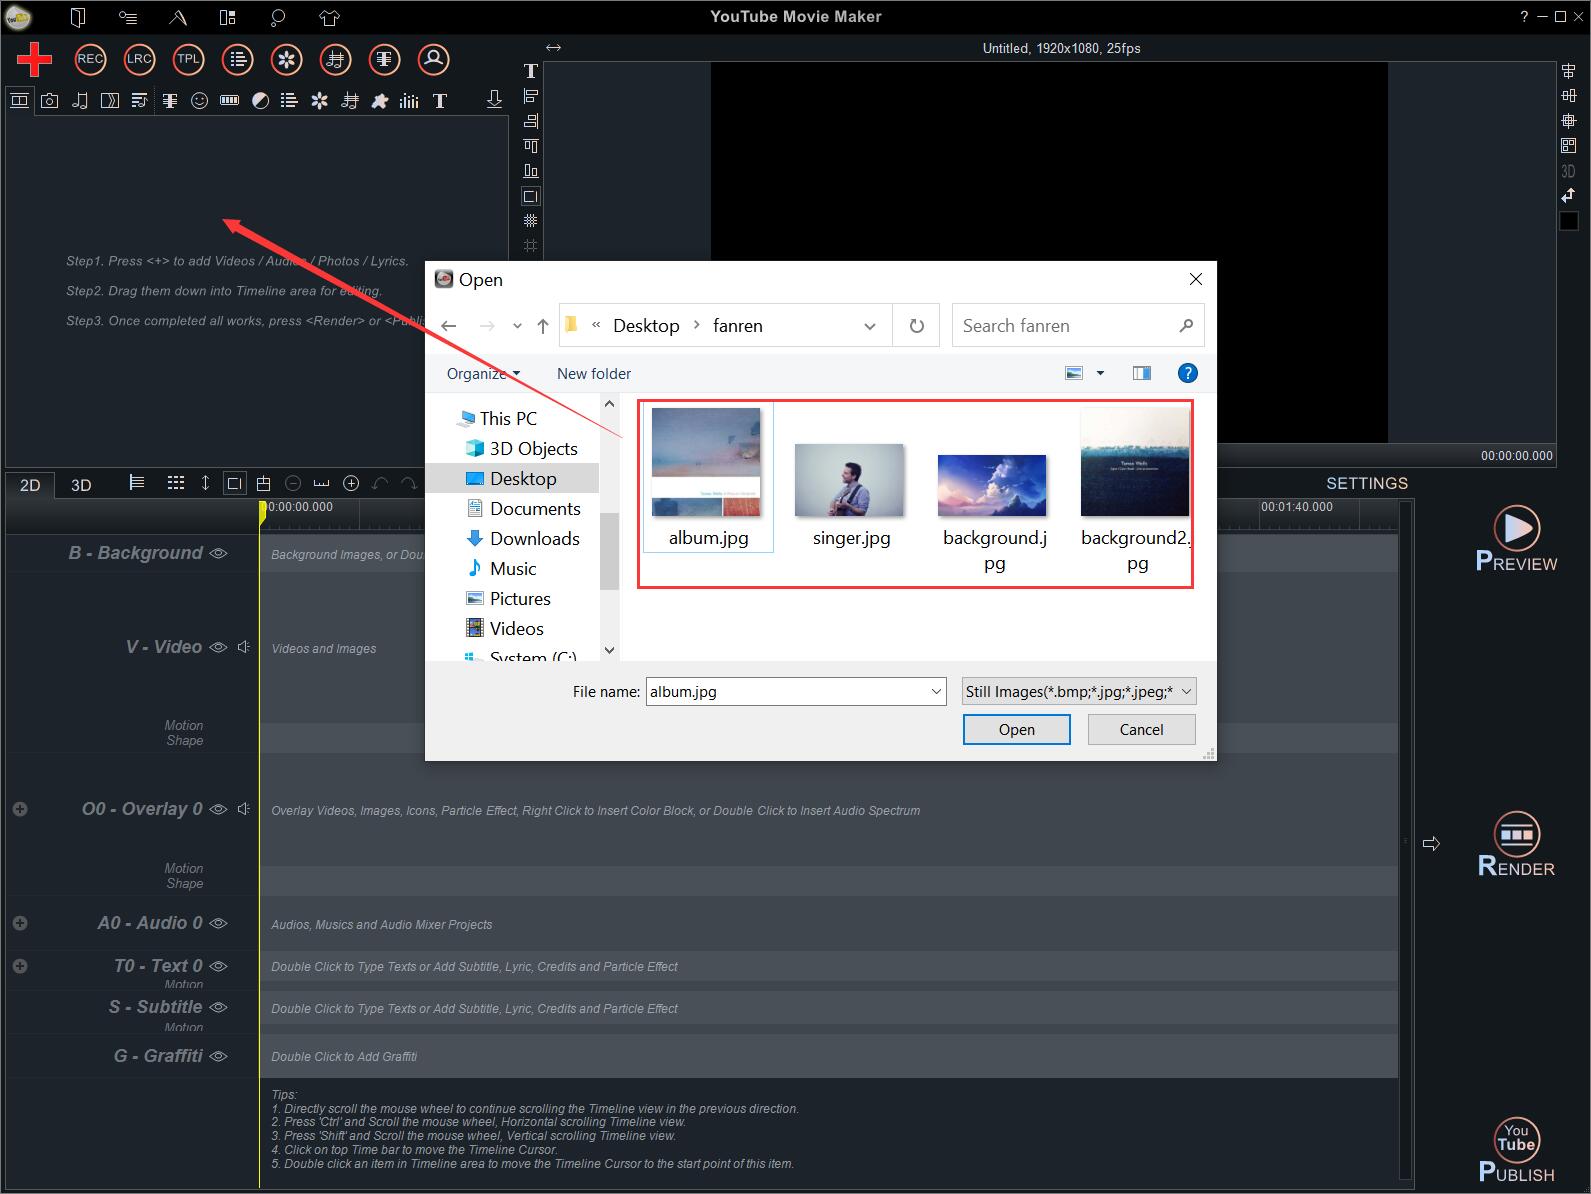This screenshot has height=1194, width=1591.
Task: Open the view options dropdown arrow
Action: (1100, 373)
